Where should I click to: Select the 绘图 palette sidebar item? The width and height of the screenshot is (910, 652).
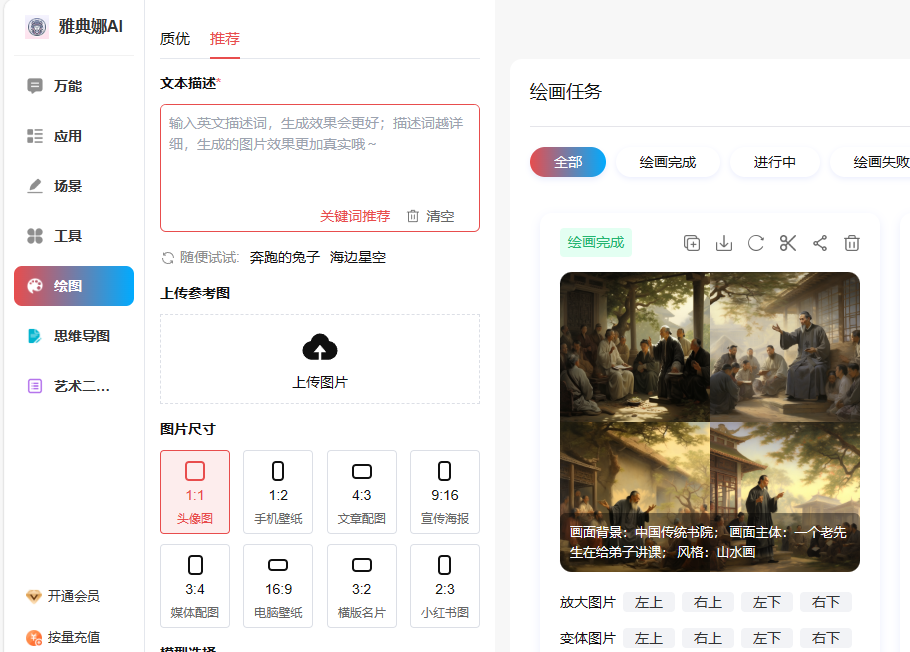[x=74, y=286]
